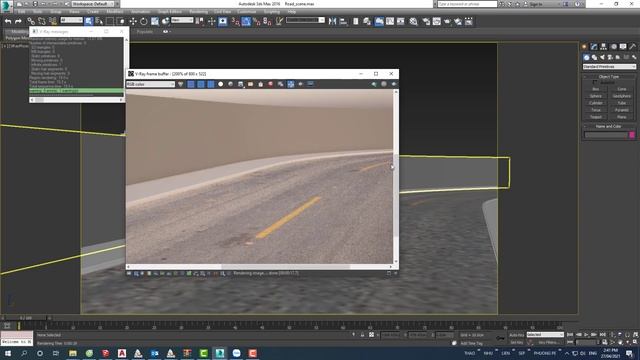This screenshot has width=640, height=360.
Task: Open Windows Start menu
Action: 7,353
